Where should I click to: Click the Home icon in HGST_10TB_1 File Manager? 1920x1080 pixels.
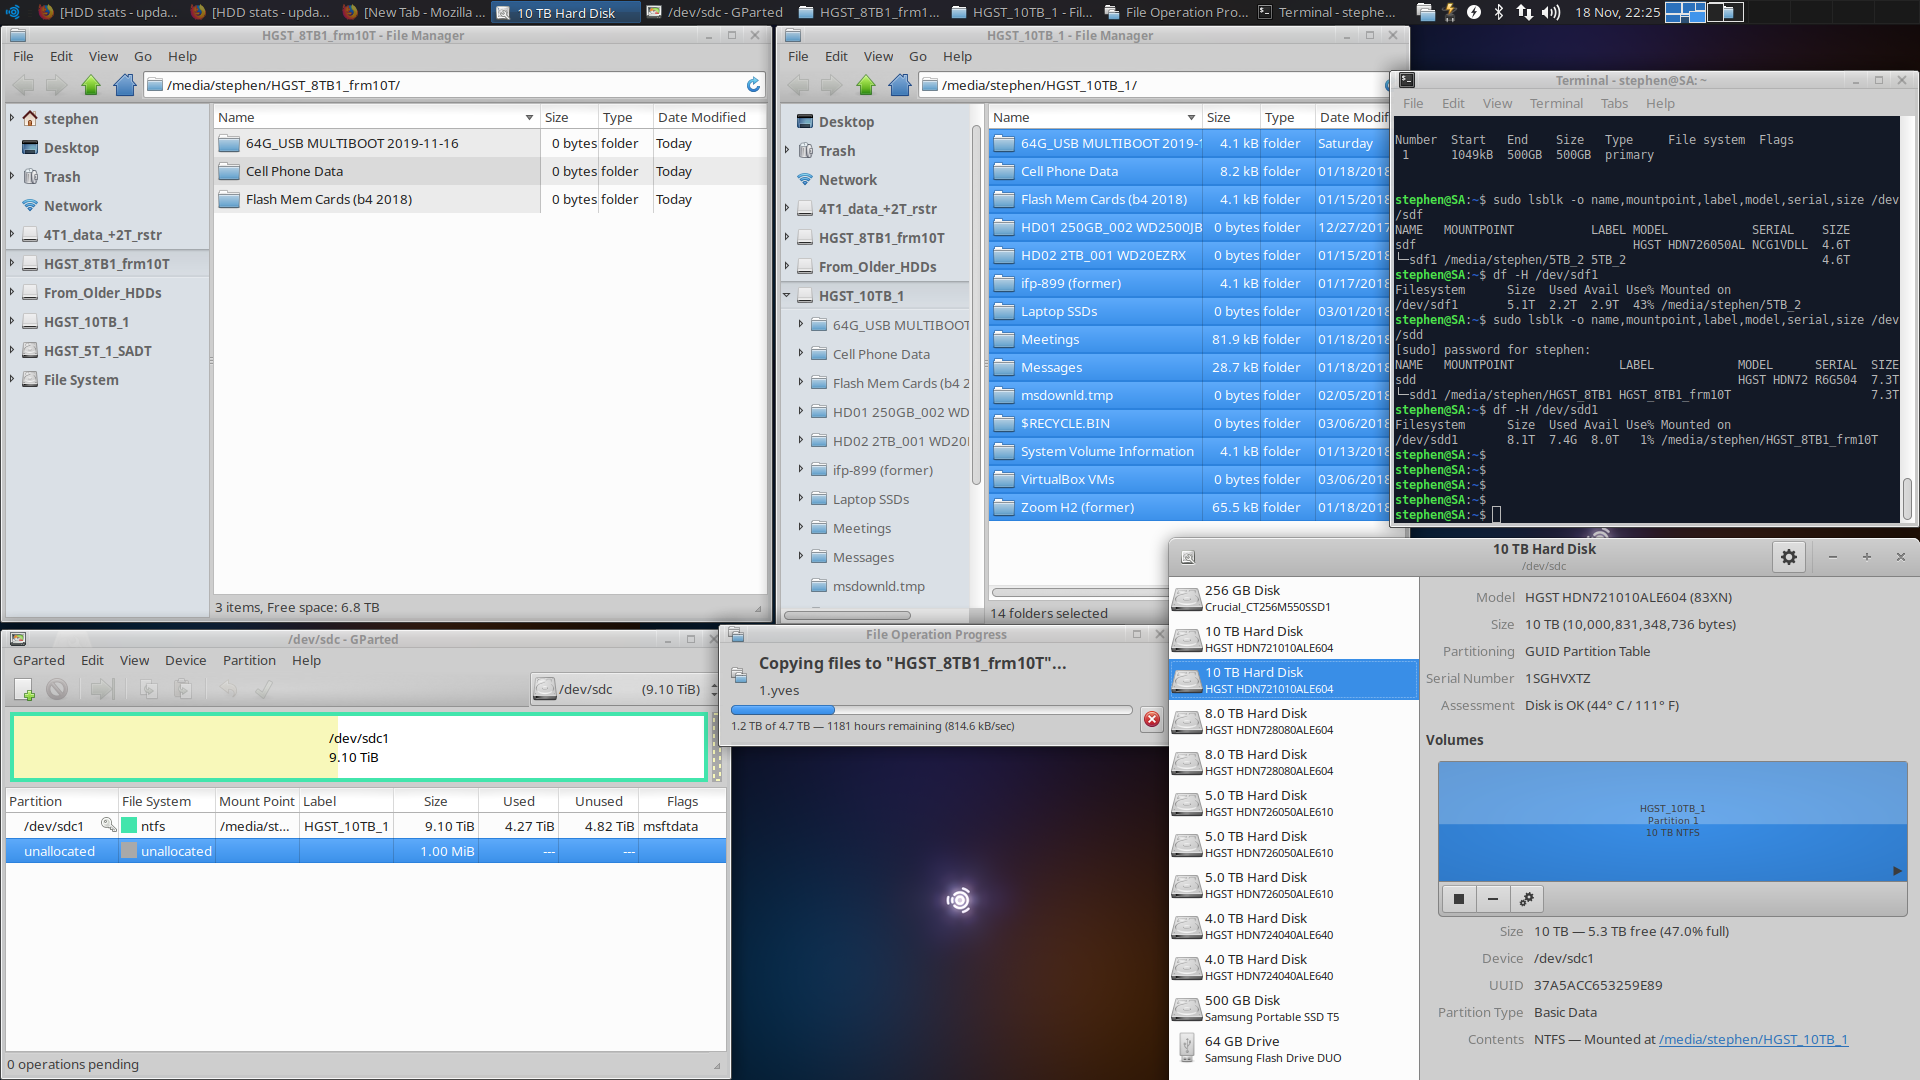point(900,85)
